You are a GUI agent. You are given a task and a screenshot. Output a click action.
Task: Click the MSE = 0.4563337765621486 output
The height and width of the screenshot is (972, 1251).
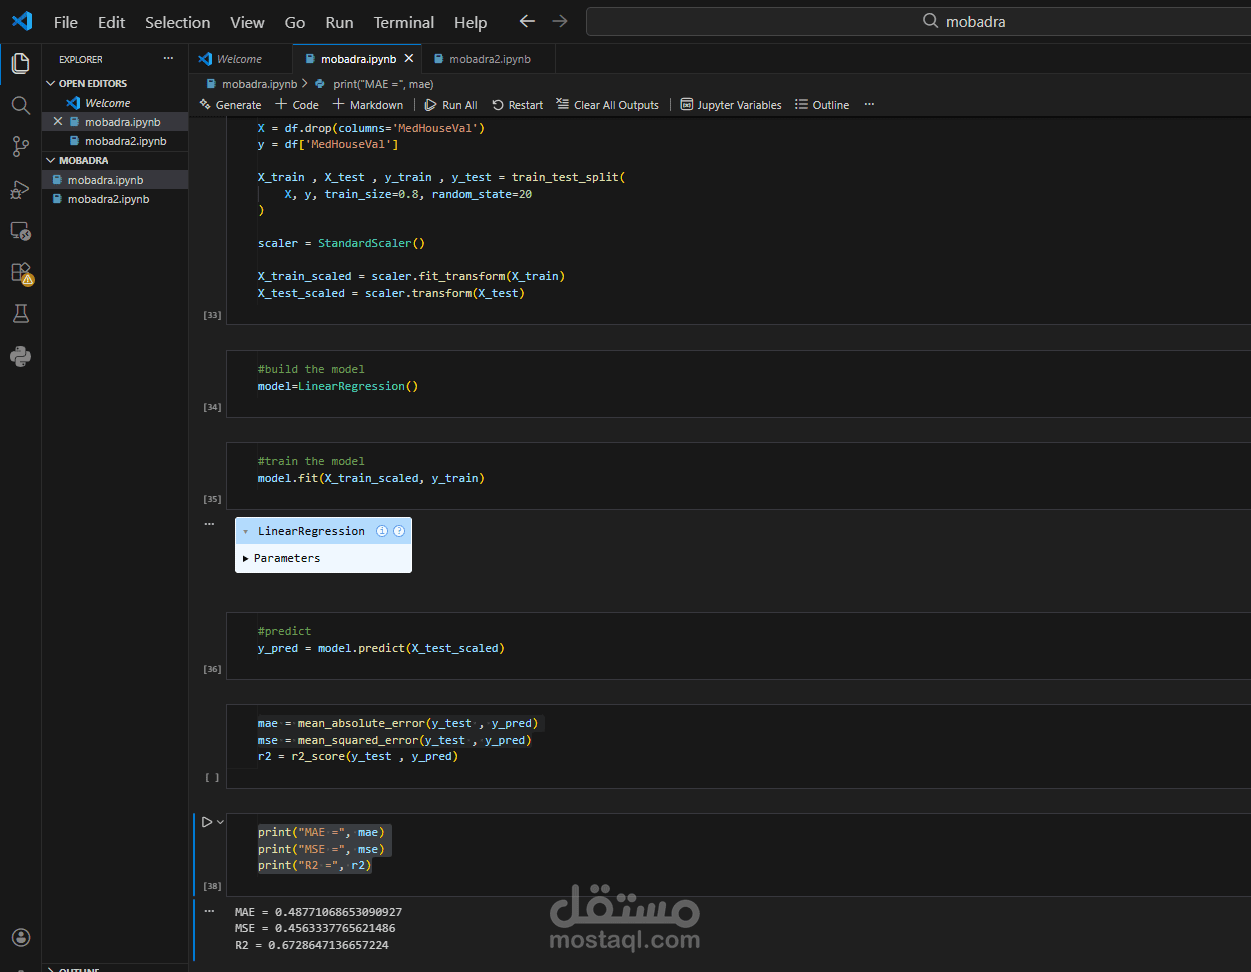(315, 928)
